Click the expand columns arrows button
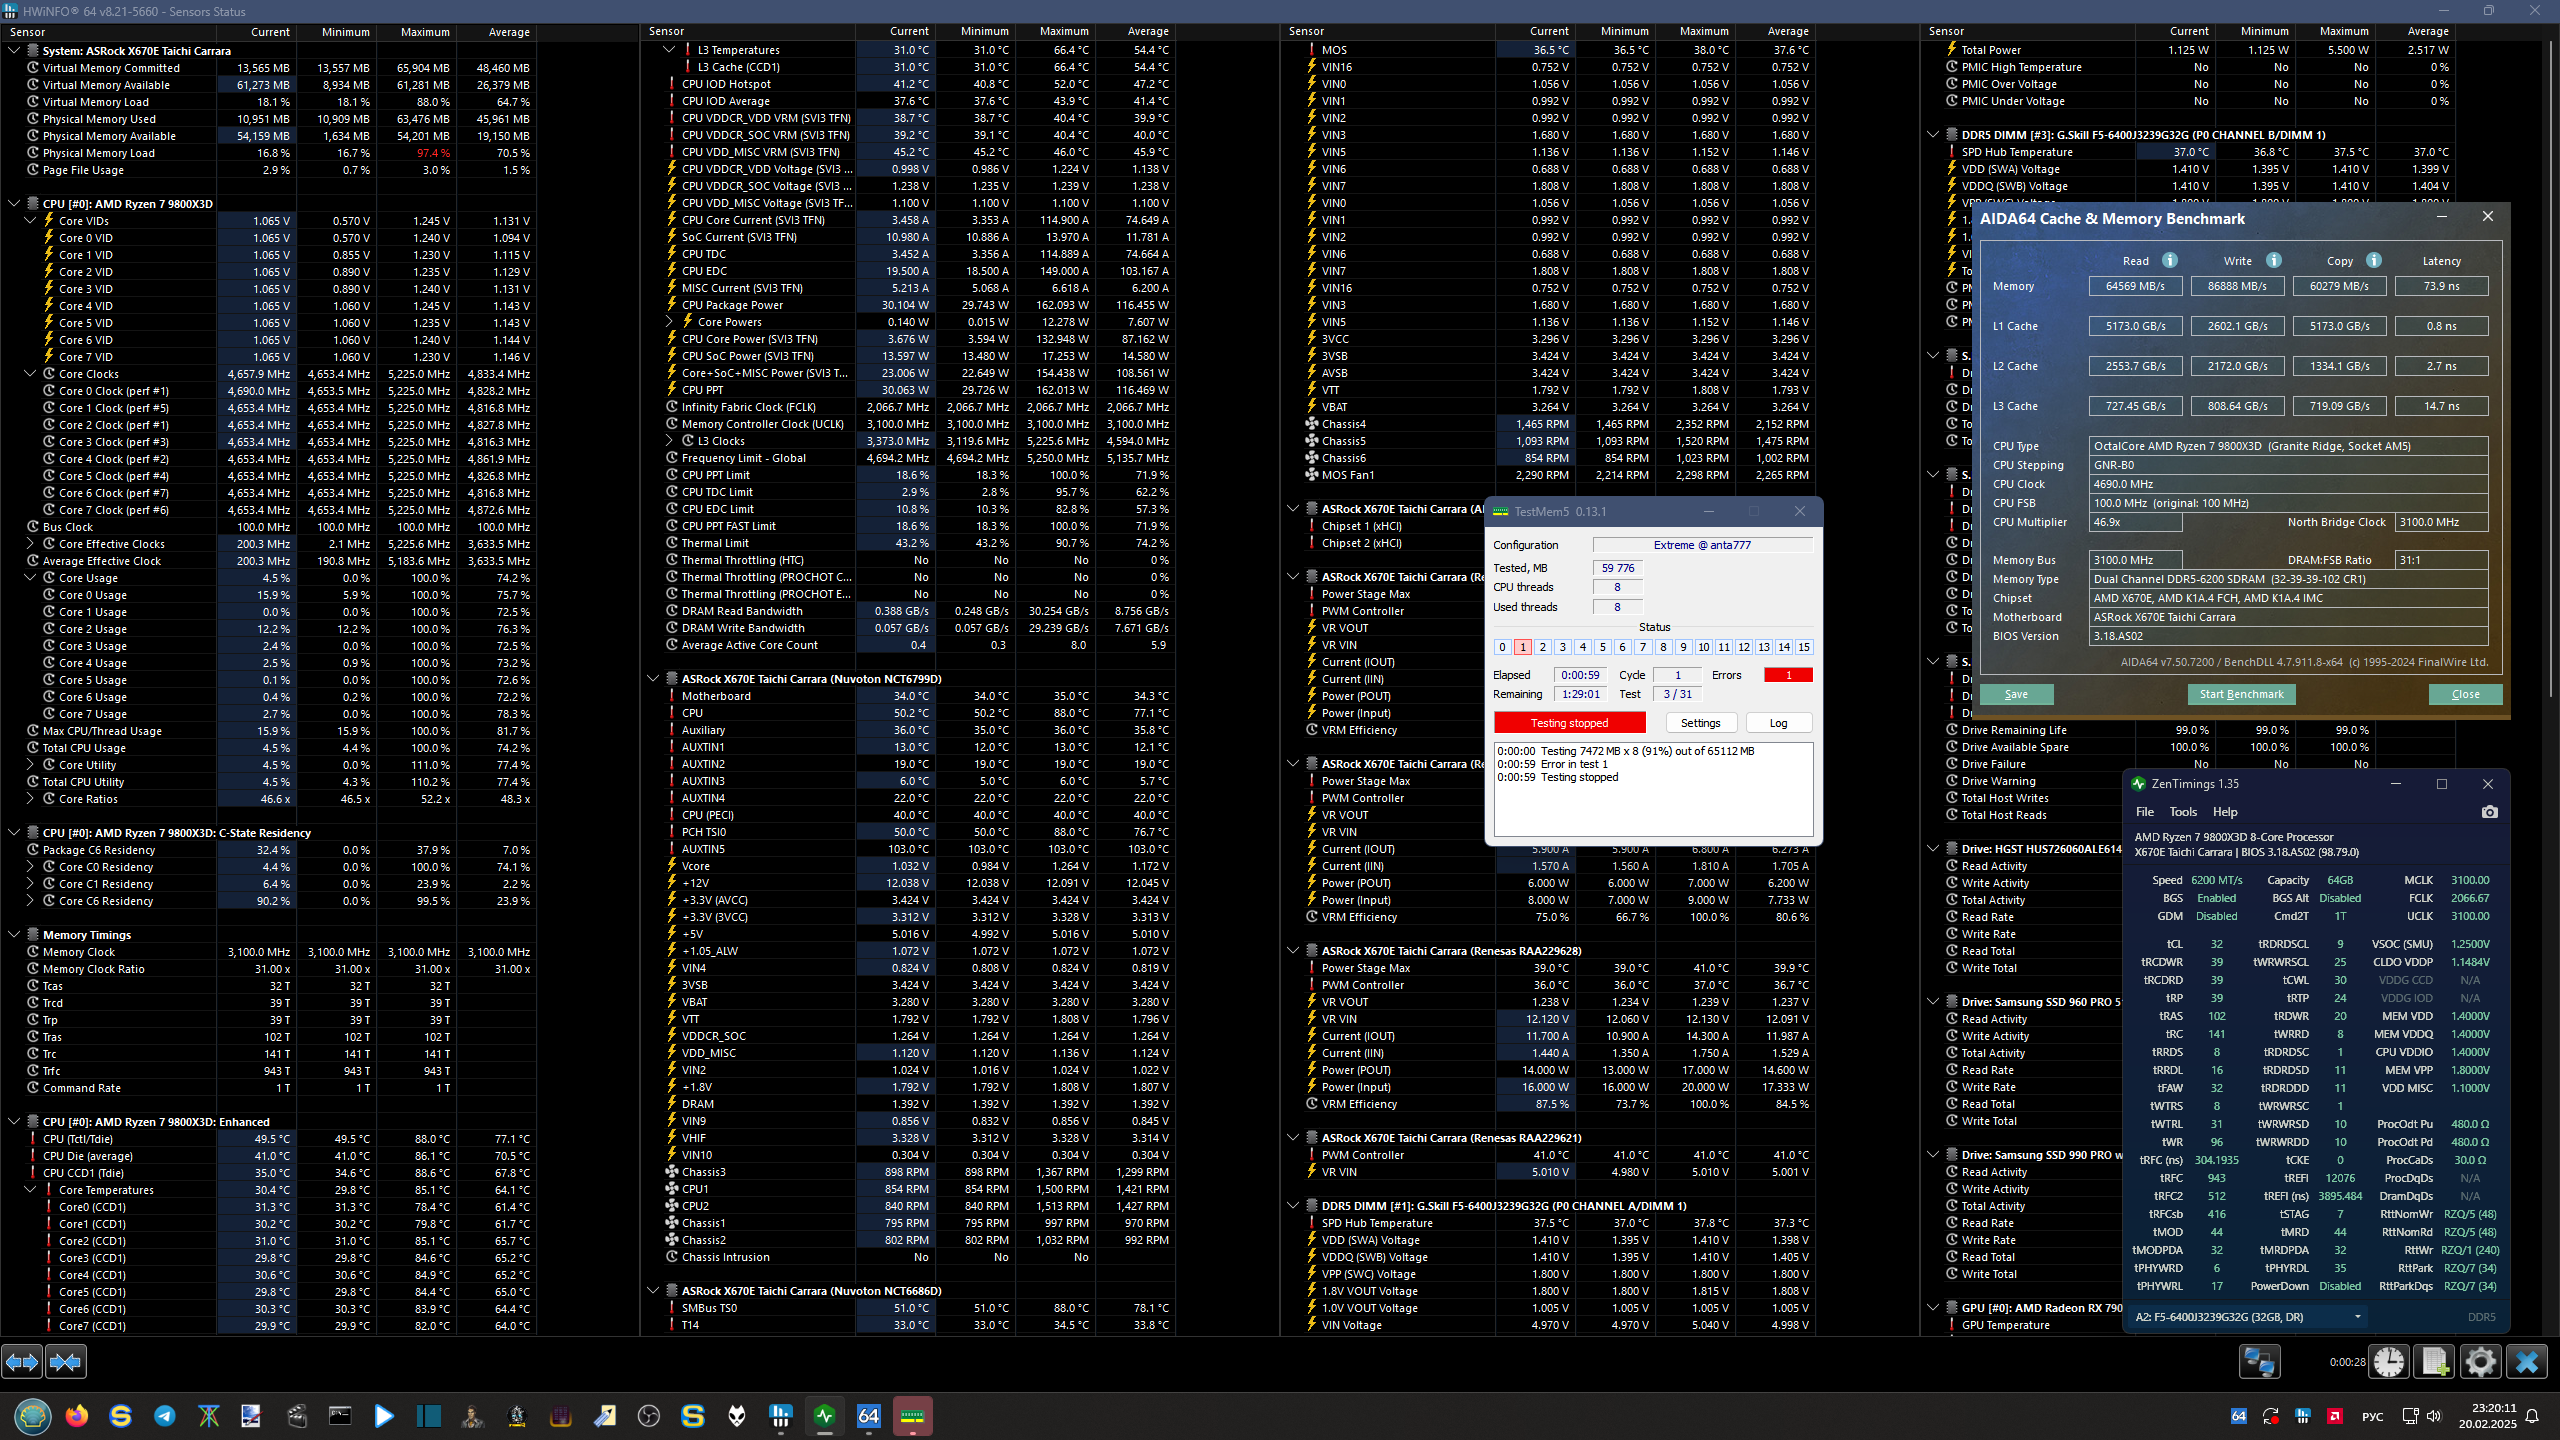This screenshot has height=1440, width=2560. coord(22,1361)
